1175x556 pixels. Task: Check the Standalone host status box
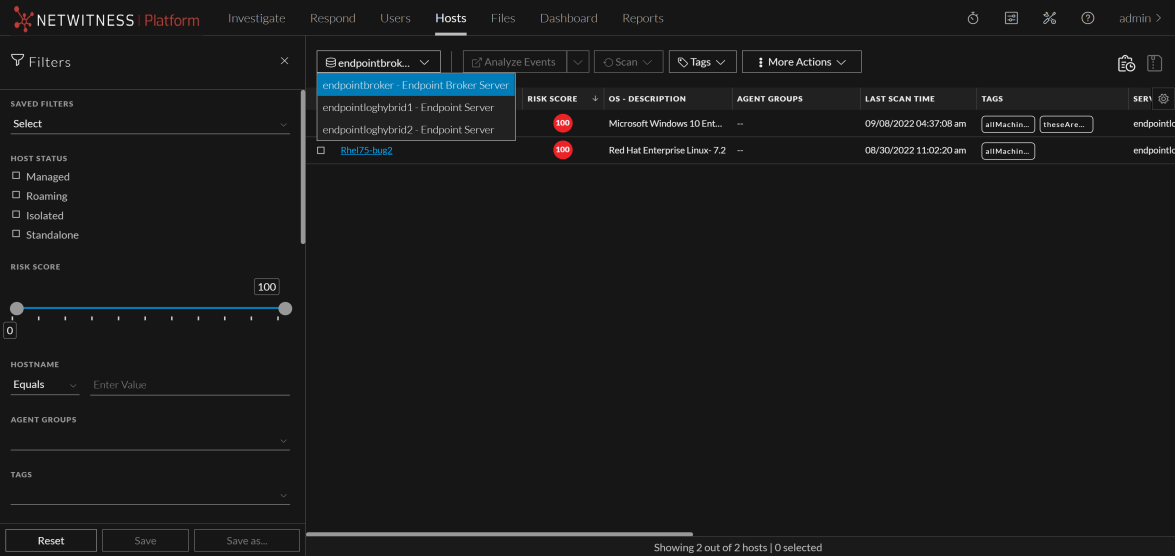click(16, 235)
